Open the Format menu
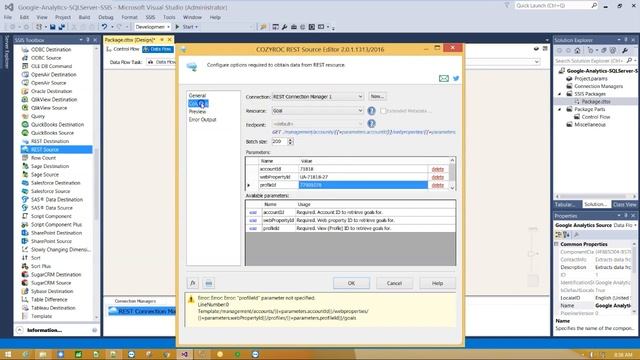The width and height of the screenshot is (640, 360). click(129, 17)
